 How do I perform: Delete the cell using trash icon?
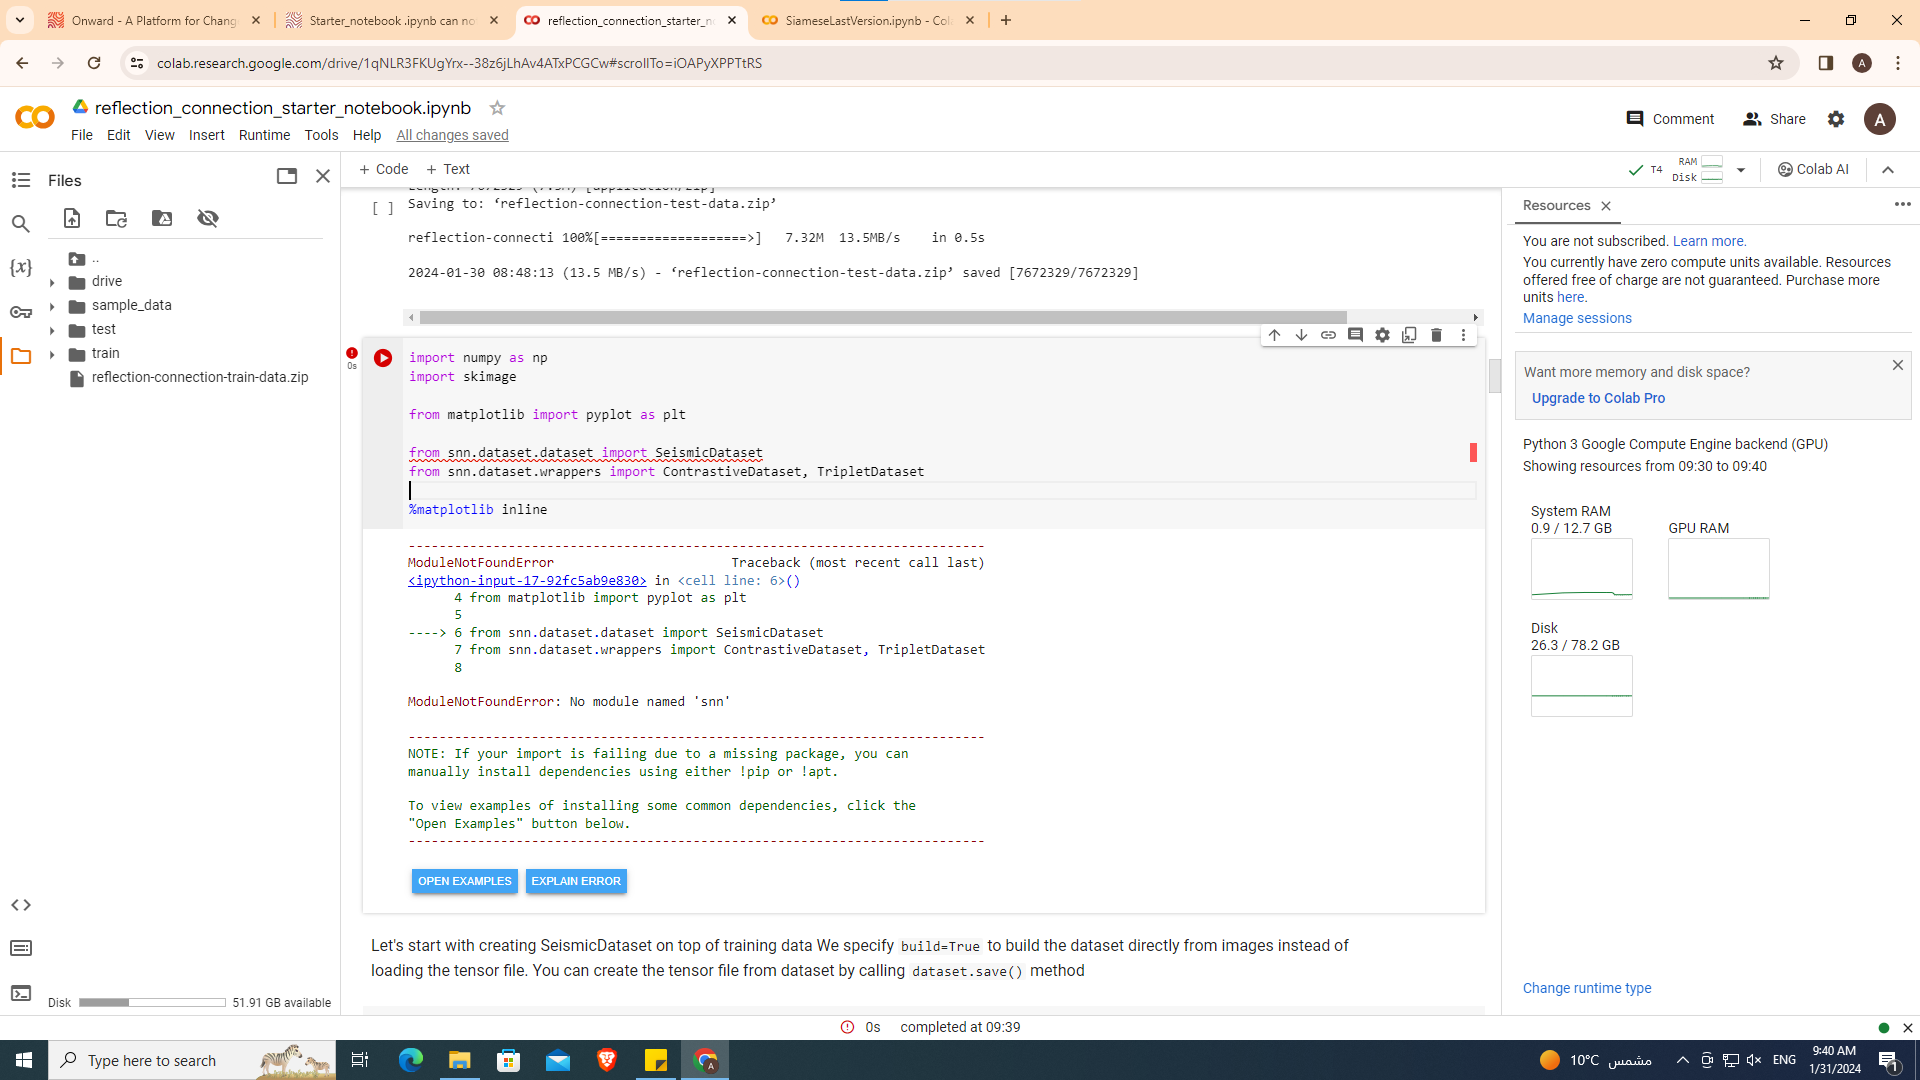click(x=1437, y=335)
